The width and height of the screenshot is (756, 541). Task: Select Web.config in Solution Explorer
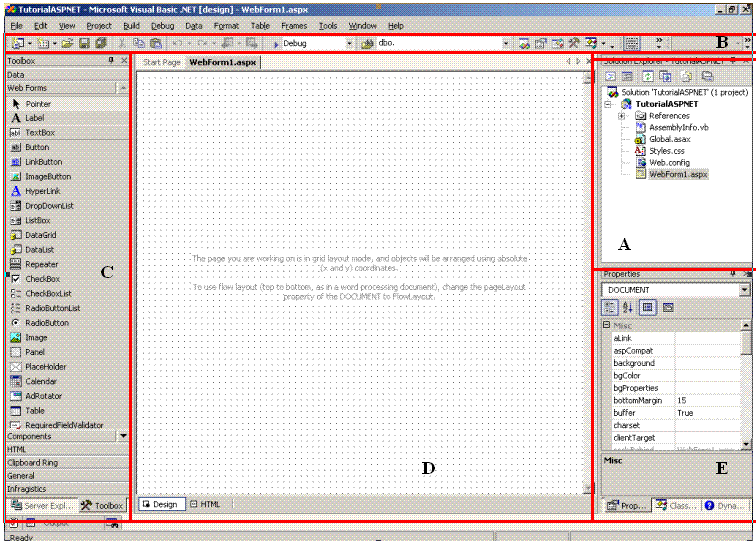(669, 162)
